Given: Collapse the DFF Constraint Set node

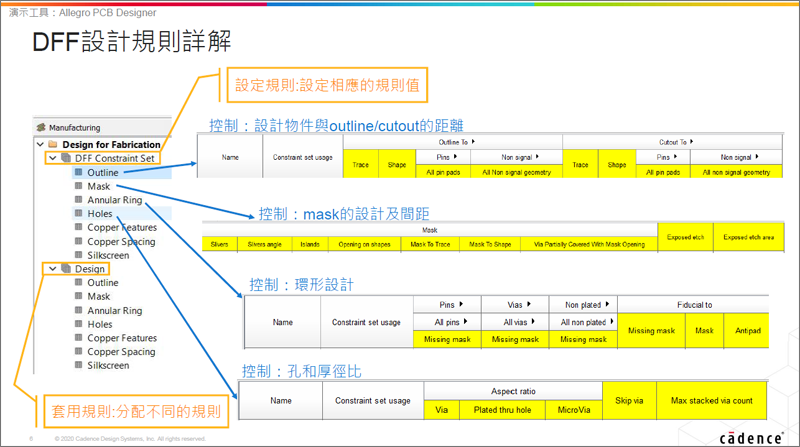Looking at the screenshot, I should coord(53,158).
